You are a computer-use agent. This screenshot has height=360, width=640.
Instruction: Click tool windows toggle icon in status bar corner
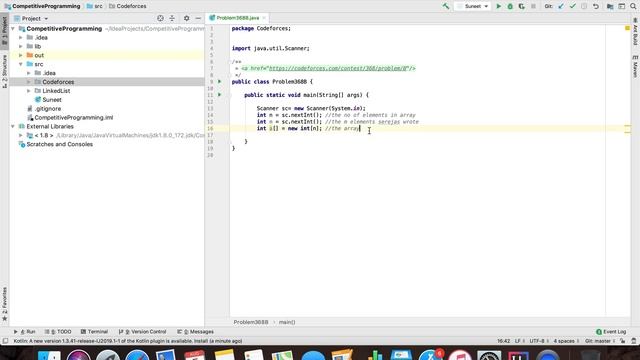(x=5, y=341)
